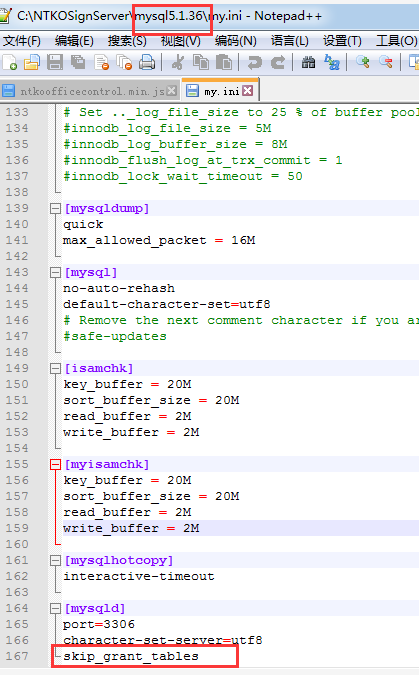Collapse the [mysqlhotcopy] section fold
Viewport: 419px width, 675px height.
click(x=55, y=560)
